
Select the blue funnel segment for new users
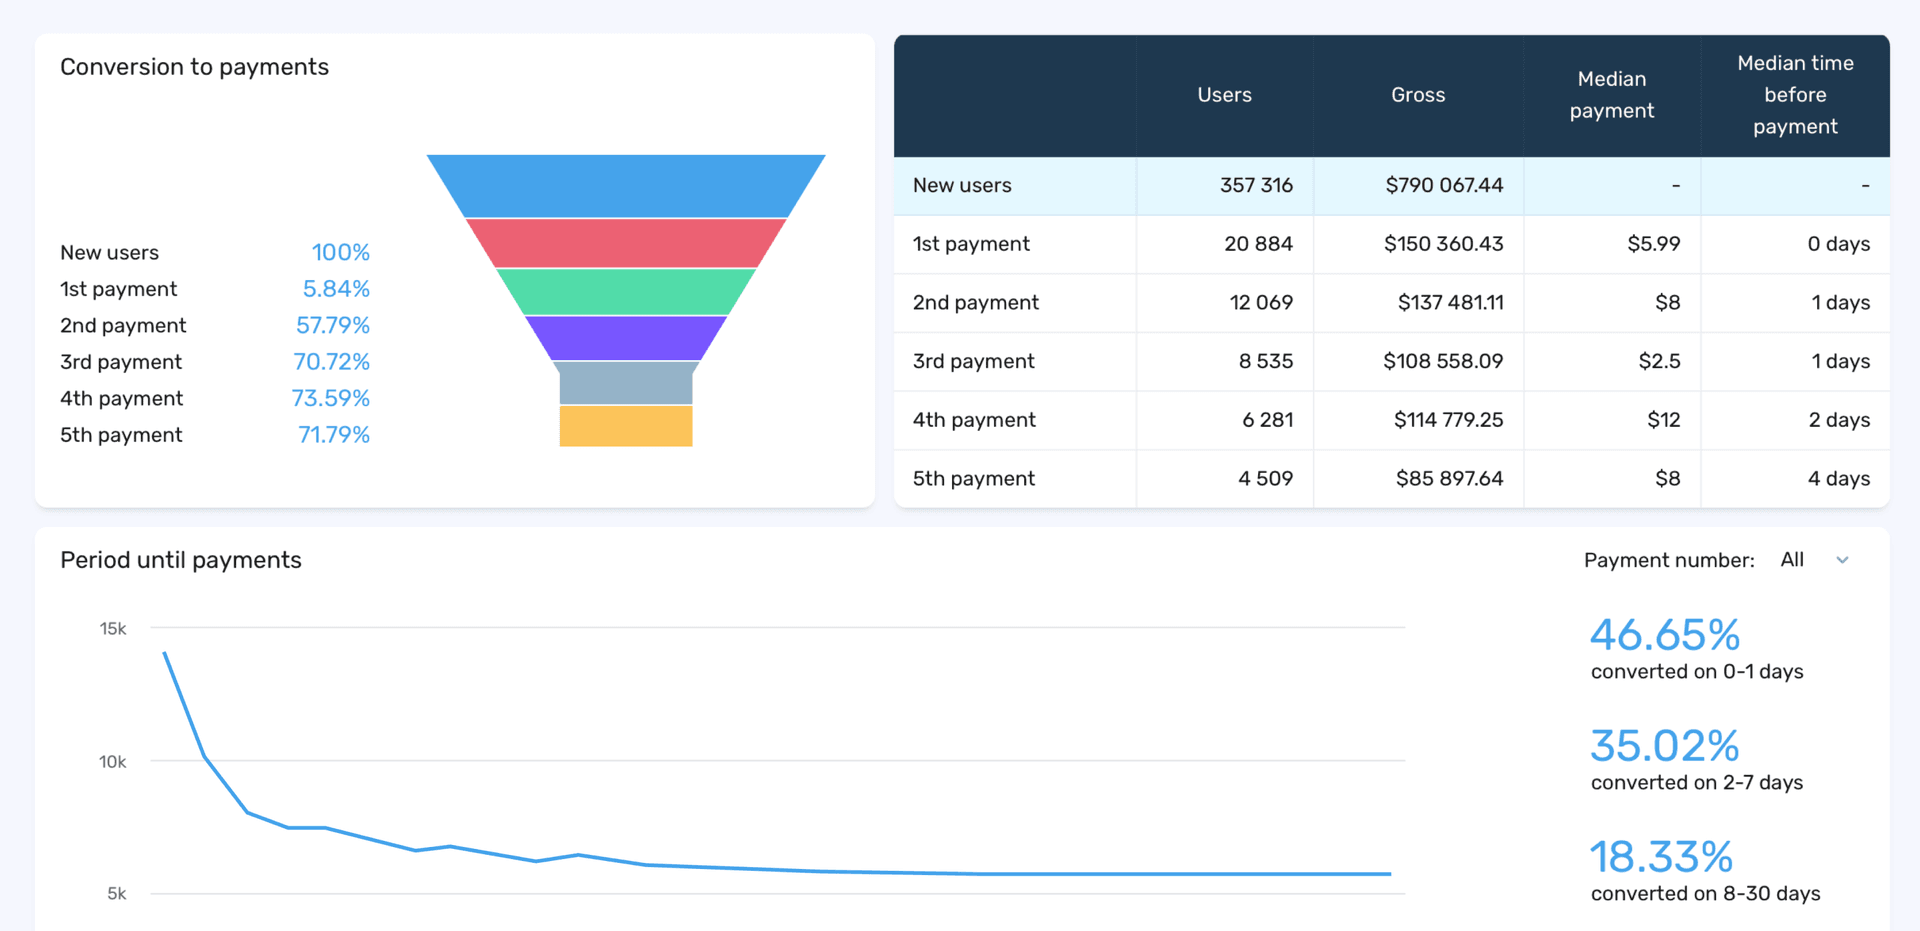[625, 185]
